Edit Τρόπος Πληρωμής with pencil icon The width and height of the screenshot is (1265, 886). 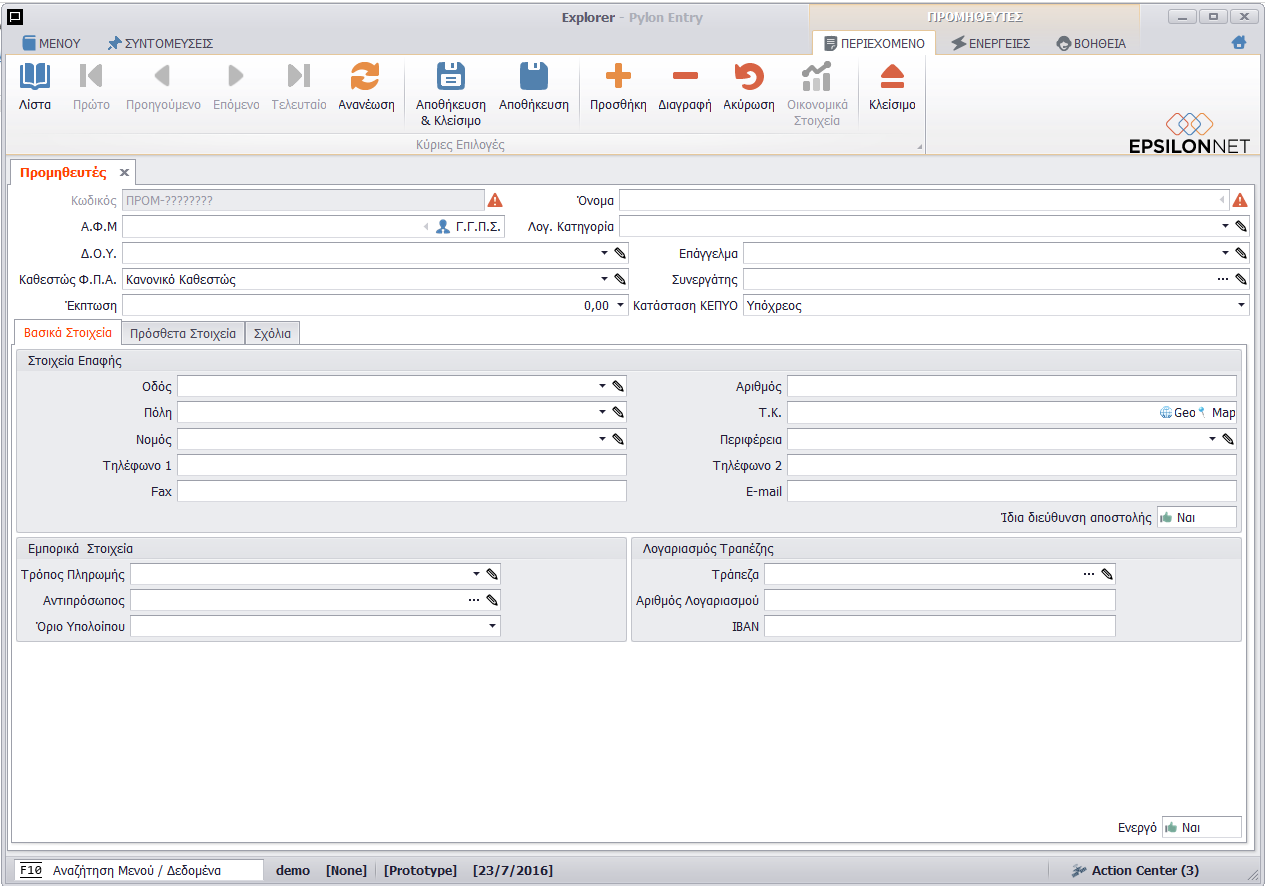(491, 574)
